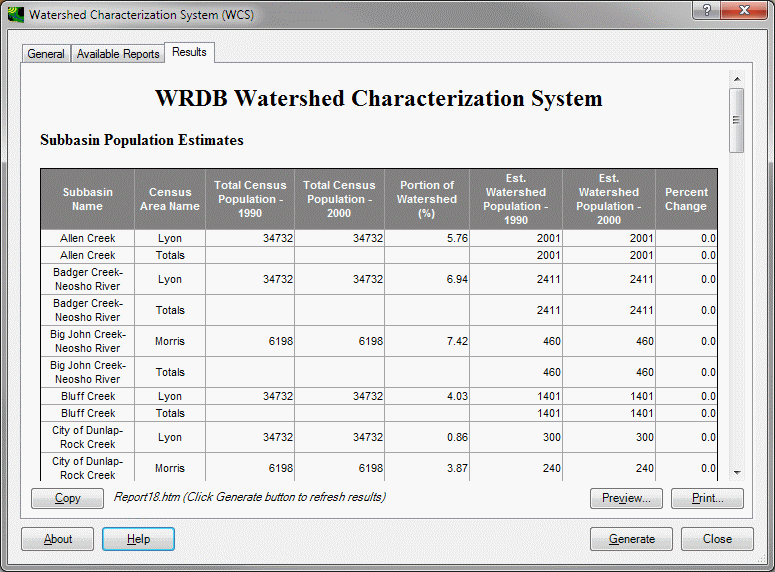Open the Available Reports tab
Viewport: 775px width, 572px height.
pos(118,54)
